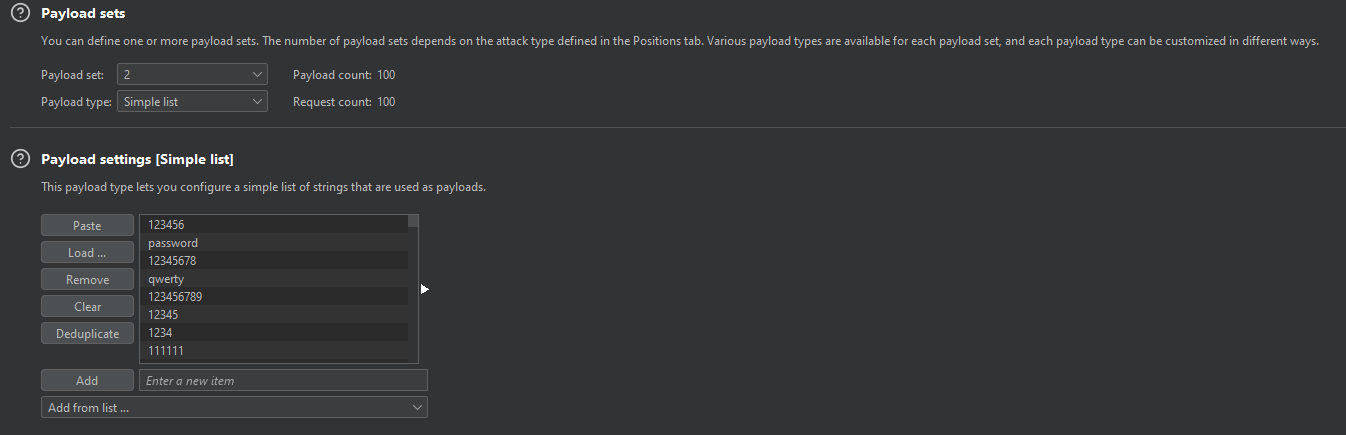Screen dimensions: 1346x435
Task: Click the Payload settings help icon
Action: coord(19,159)
